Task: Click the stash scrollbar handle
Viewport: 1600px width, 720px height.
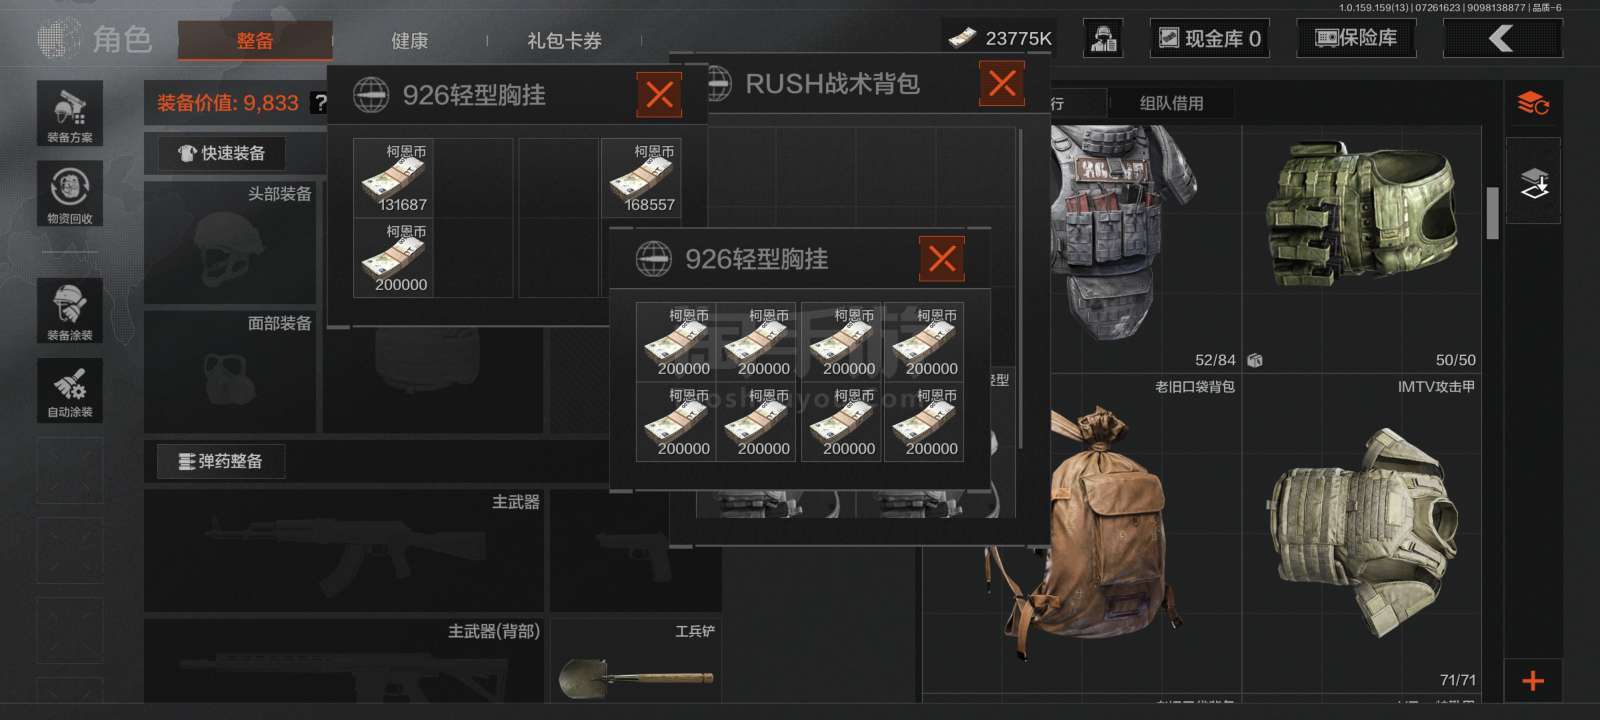Action: [x=1492, y=213]
